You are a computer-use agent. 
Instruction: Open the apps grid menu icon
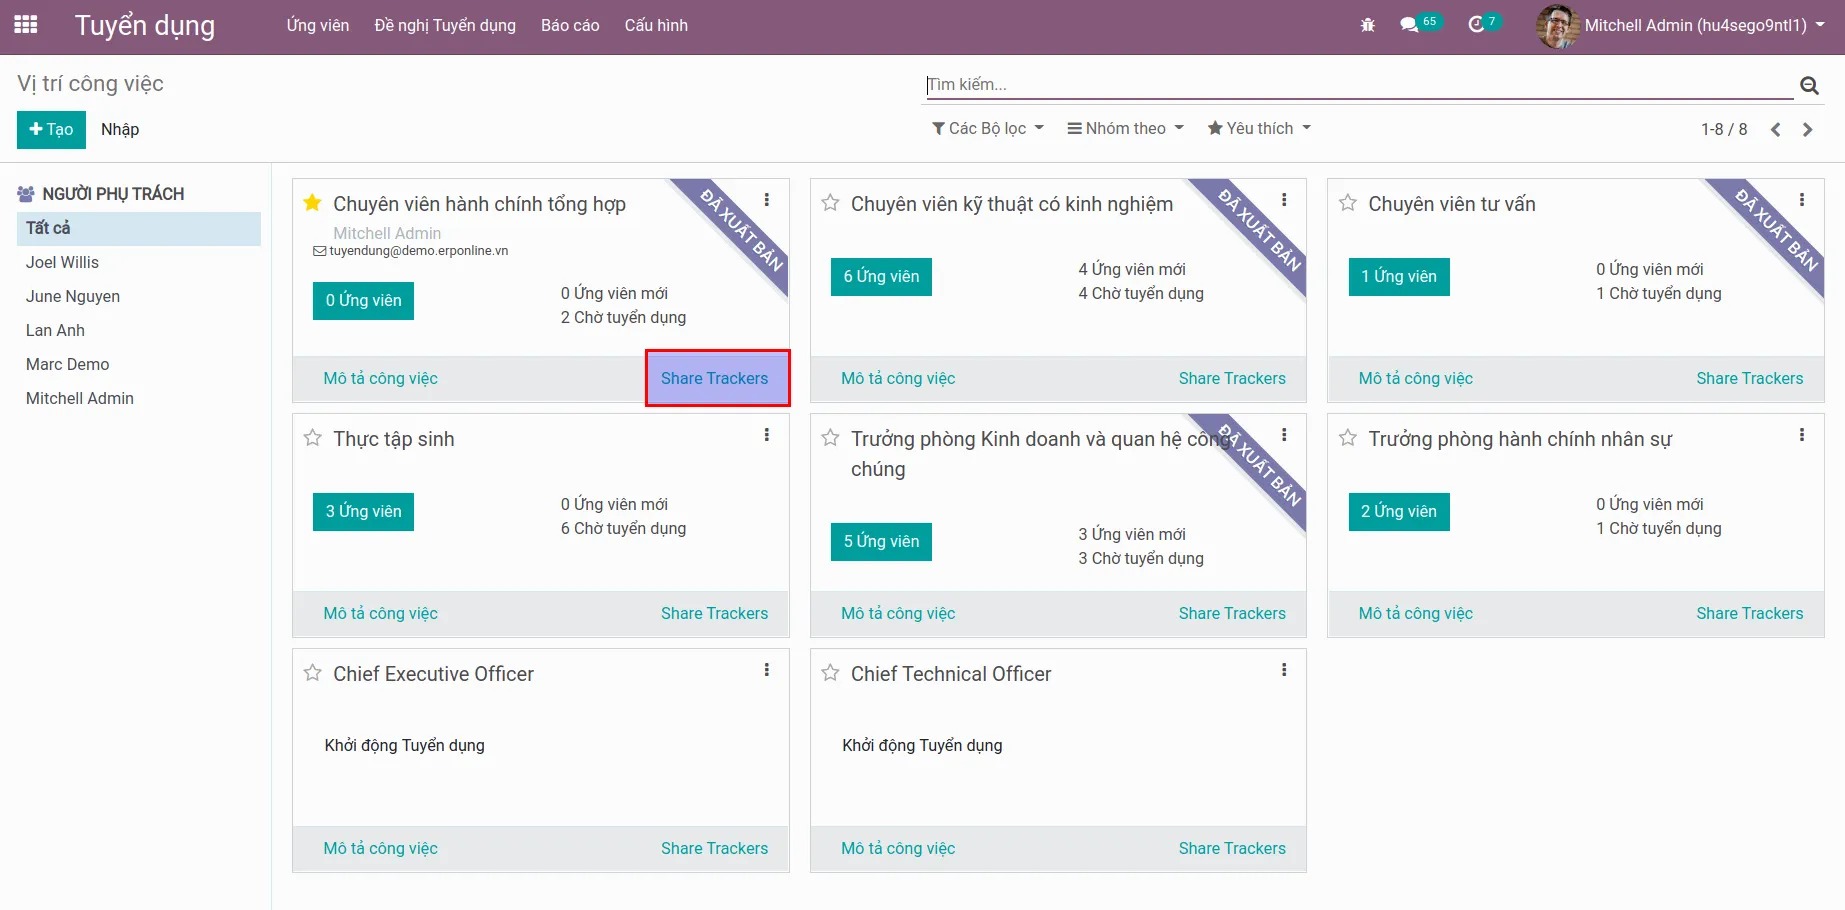click(x=26, y=25)
